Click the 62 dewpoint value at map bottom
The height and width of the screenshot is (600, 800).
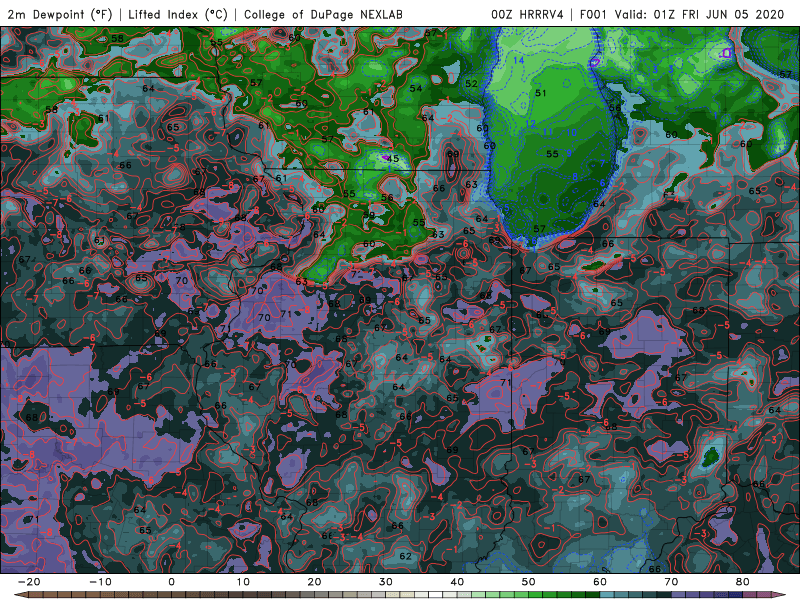(x=406, y=556)
